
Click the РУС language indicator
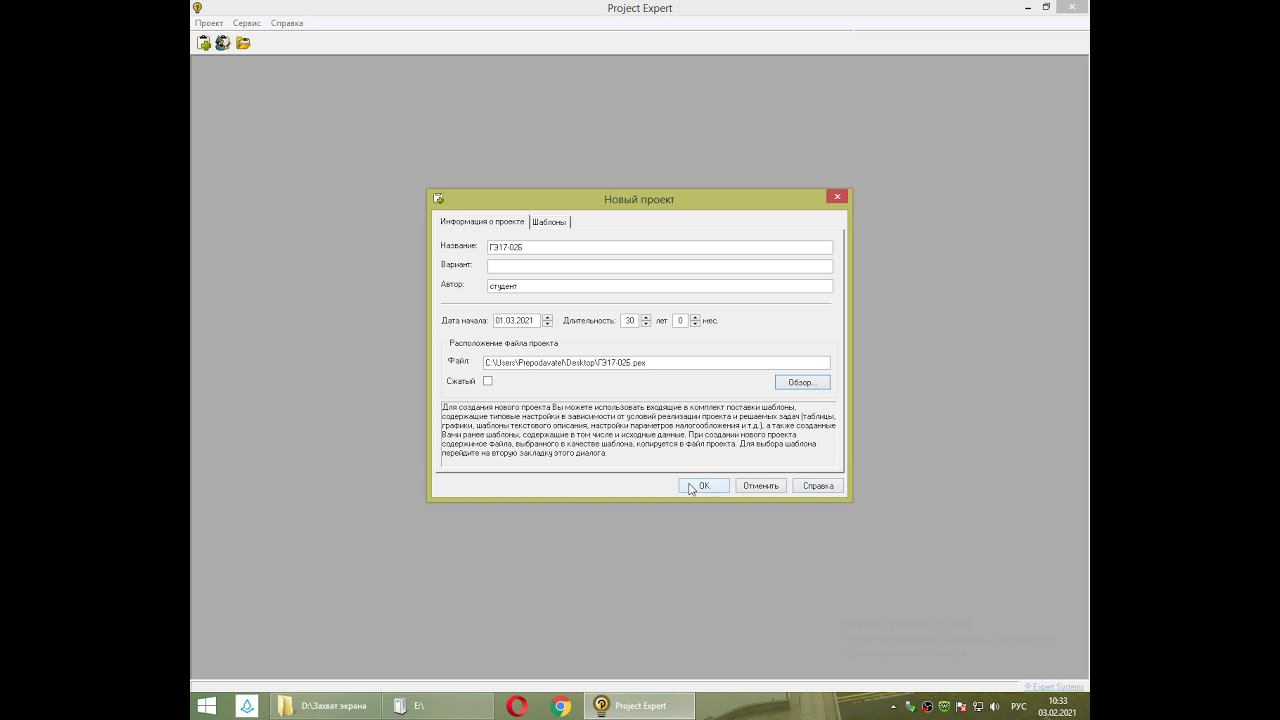tap(1019, 706)
